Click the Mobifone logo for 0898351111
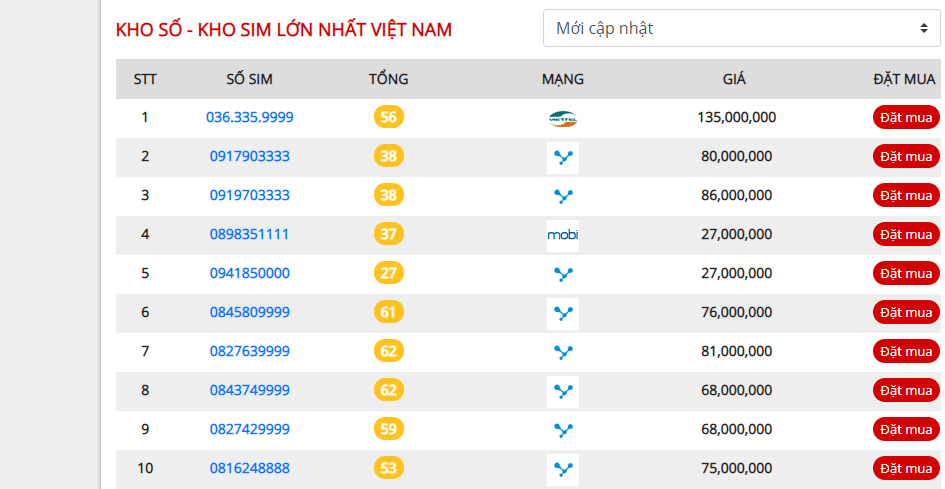The height and width of the screenshot is (489, 945). 563,235
